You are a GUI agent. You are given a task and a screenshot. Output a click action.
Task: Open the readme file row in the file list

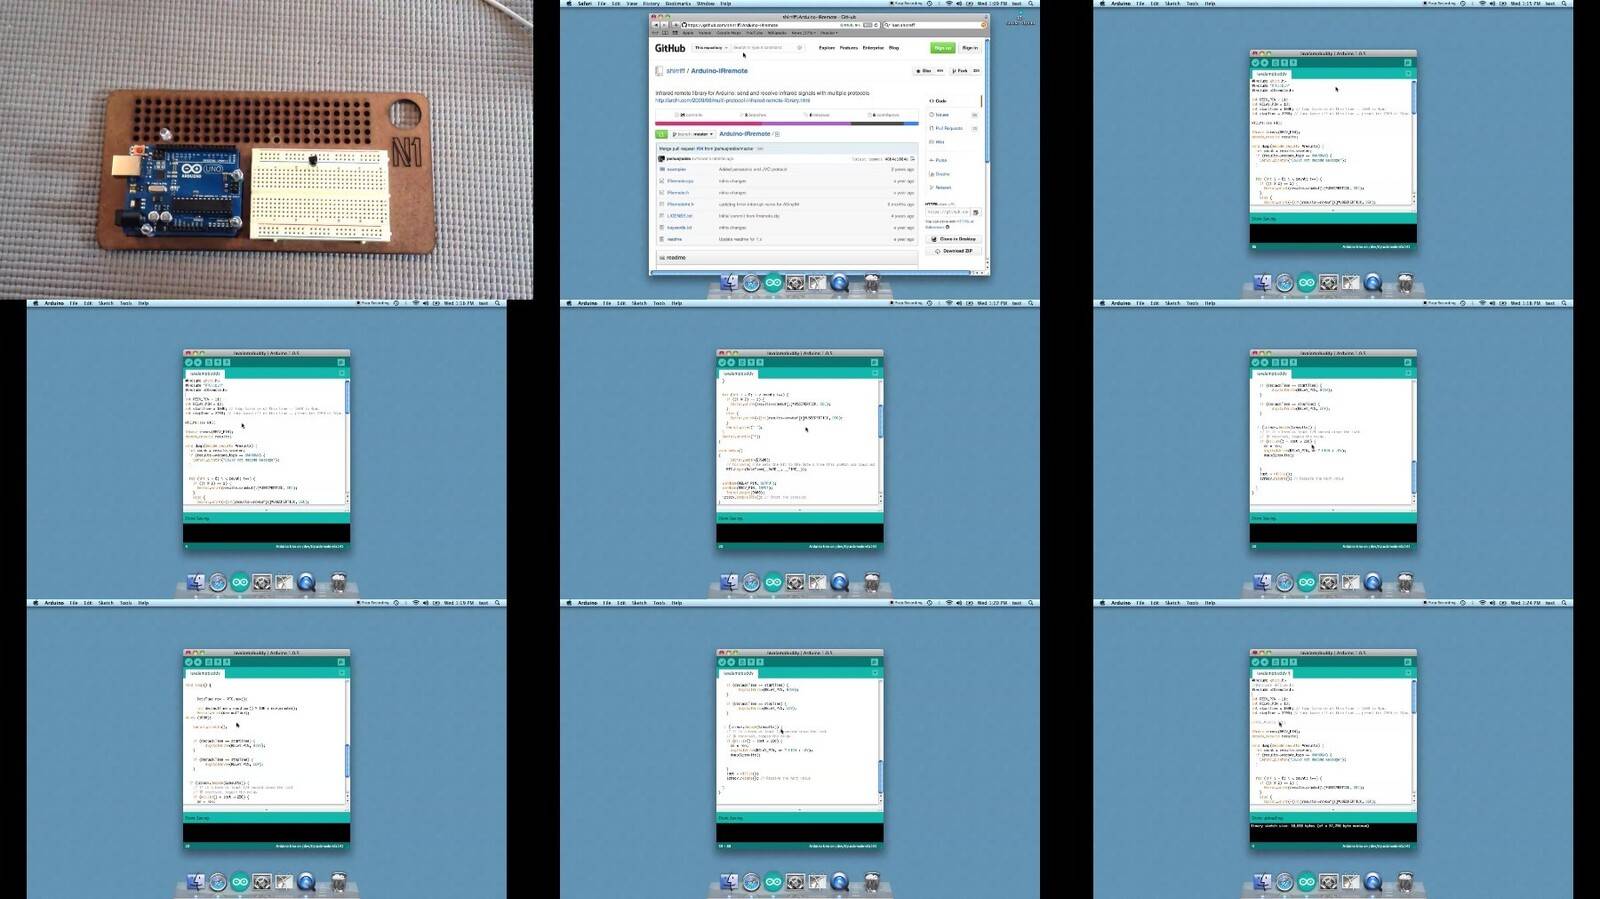click(787, 239)
